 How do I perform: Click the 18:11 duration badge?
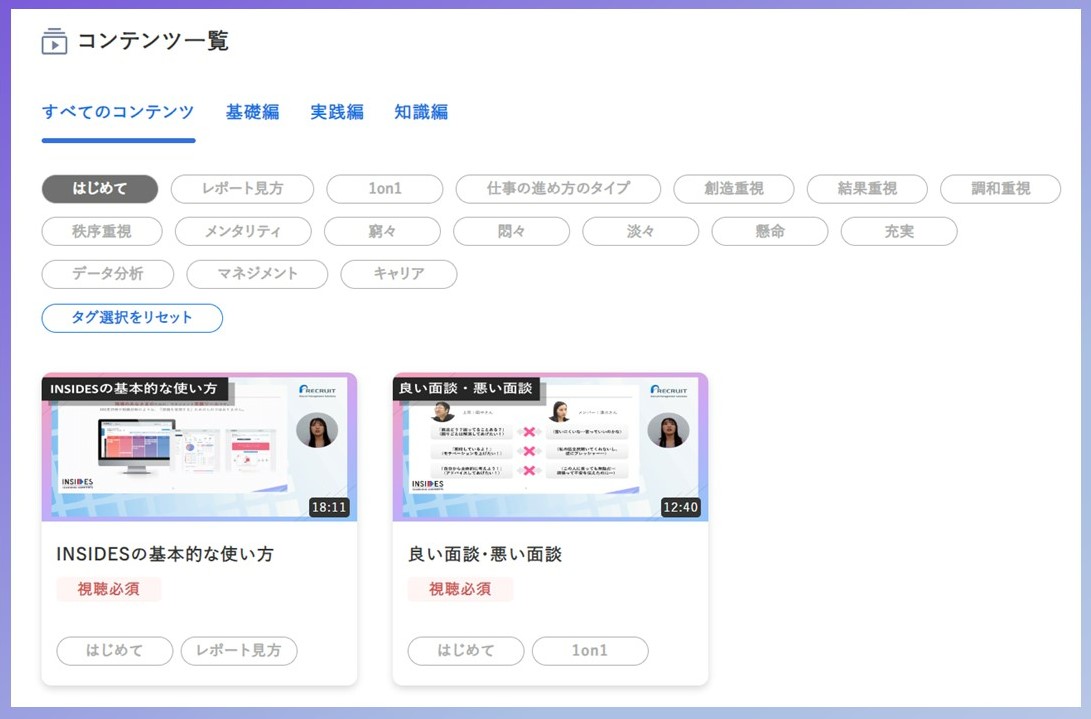click(329, 507)
